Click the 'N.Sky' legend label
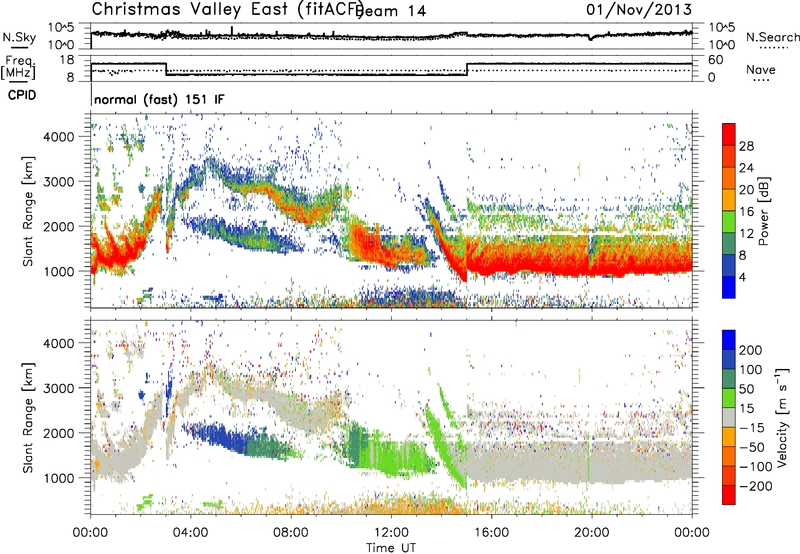Viewport: 800px width, 554px height. [x=19, y=37]
